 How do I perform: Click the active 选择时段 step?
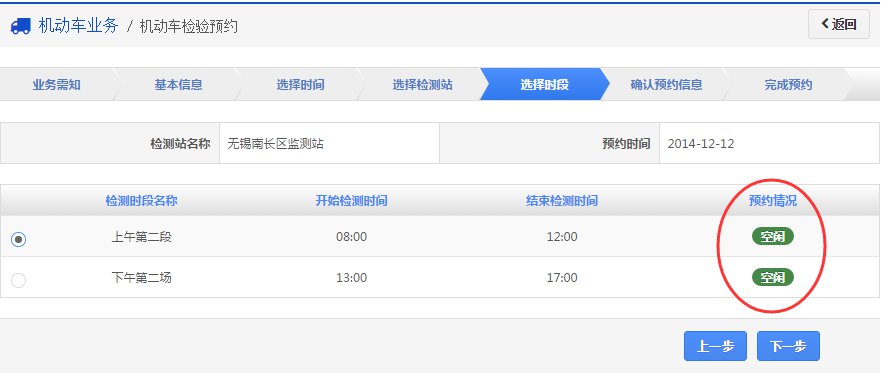coord(544,85)
